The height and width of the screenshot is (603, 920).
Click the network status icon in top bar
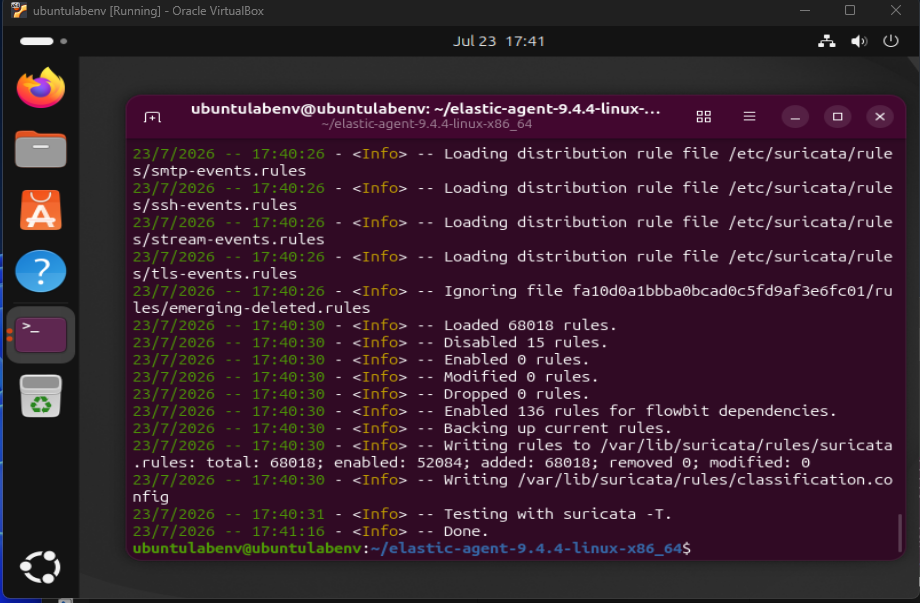point(827,41)
